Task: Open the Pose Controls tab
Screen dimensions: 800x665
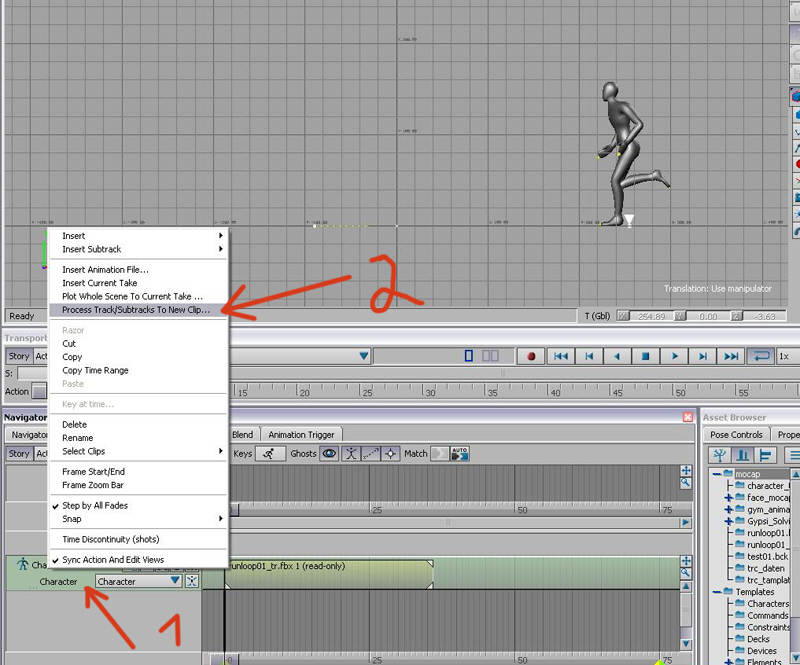Action: 736,435
